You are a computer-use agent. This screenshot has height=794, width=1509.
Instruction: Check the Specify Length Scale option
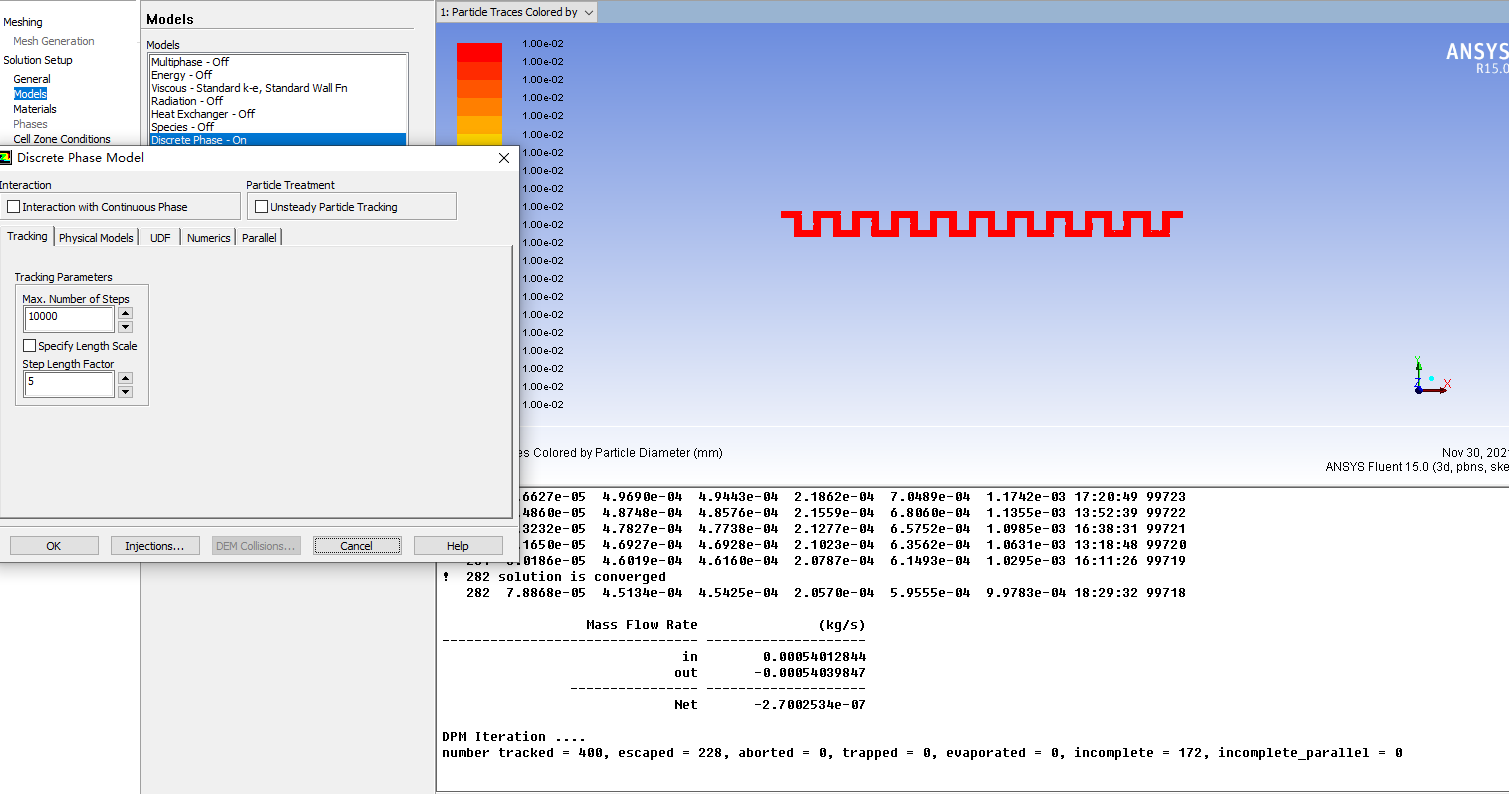pos(30,346)
